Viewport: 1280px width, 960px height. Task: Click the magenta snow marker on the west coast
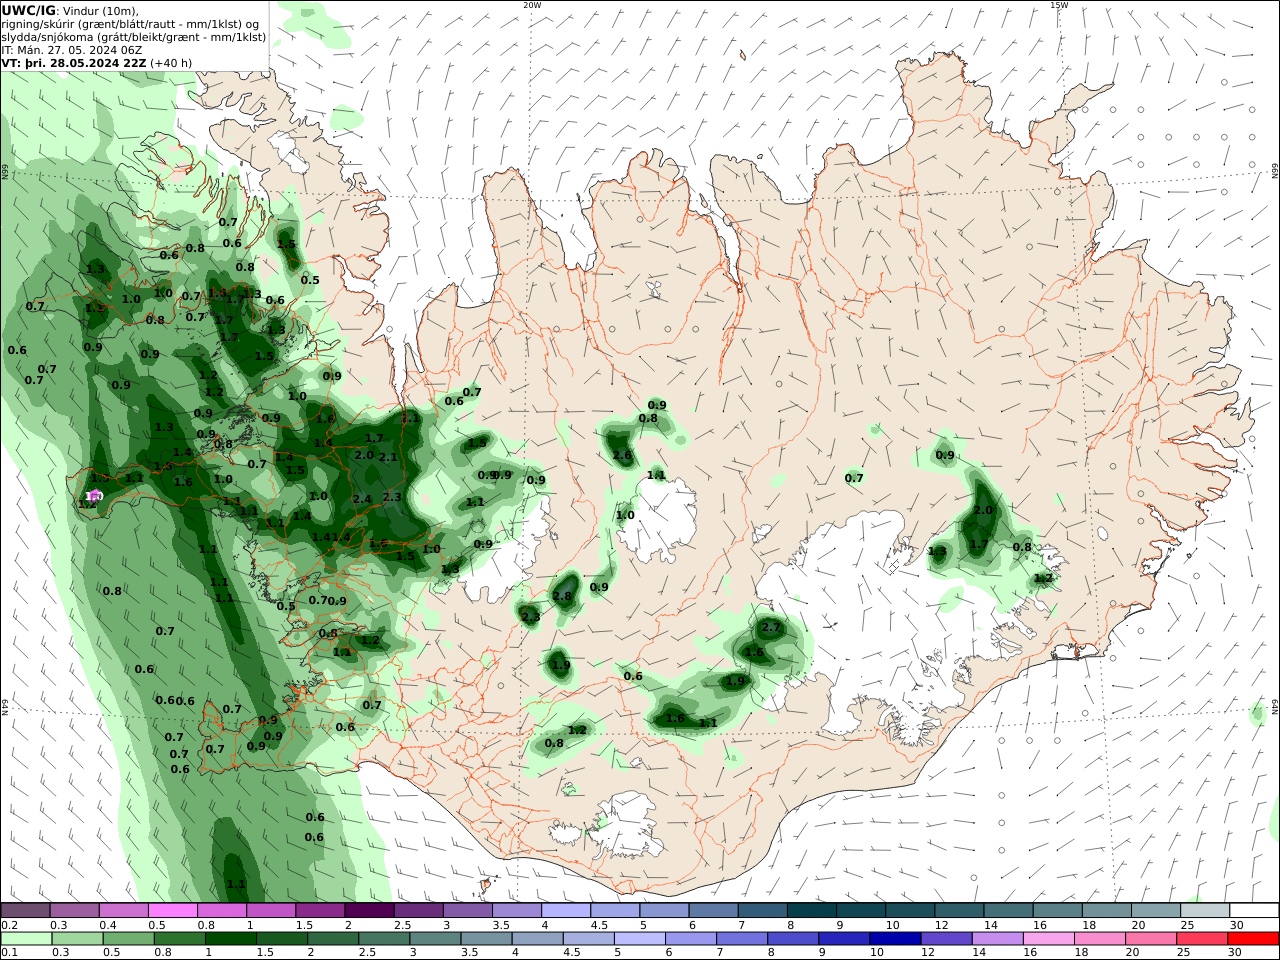tap(94, 495)
